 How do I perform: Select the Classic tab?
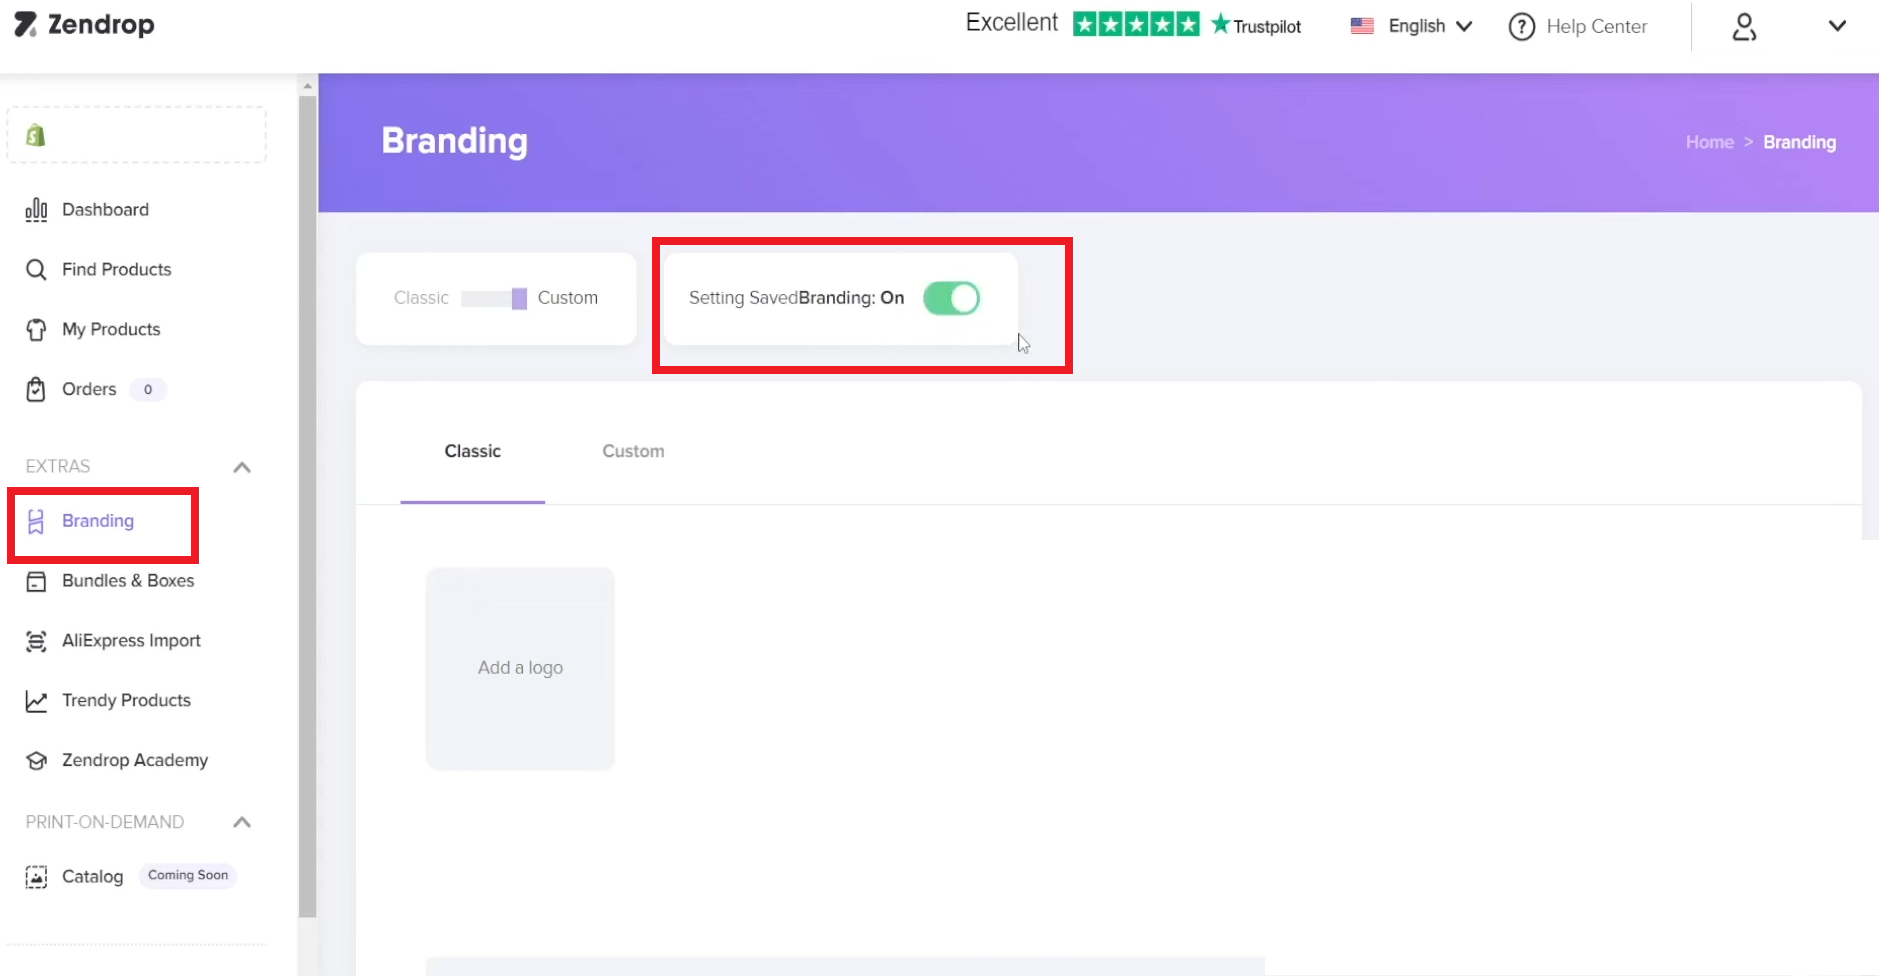point(473,451)
